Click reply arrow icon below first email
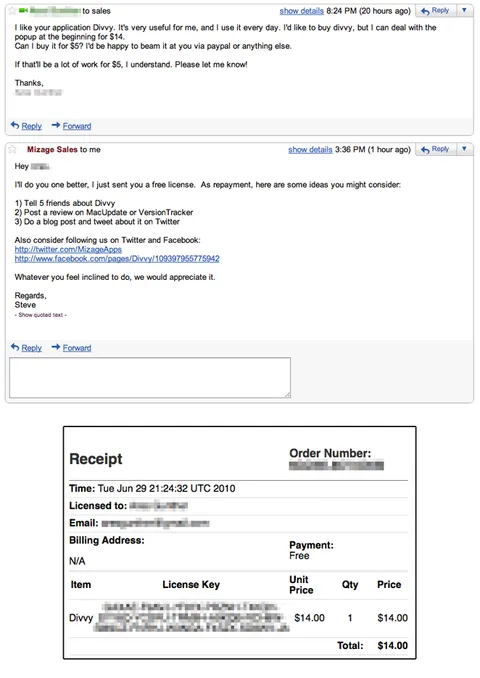The height and width of the screenshot is (678, 480). click(x=15, y=125)
